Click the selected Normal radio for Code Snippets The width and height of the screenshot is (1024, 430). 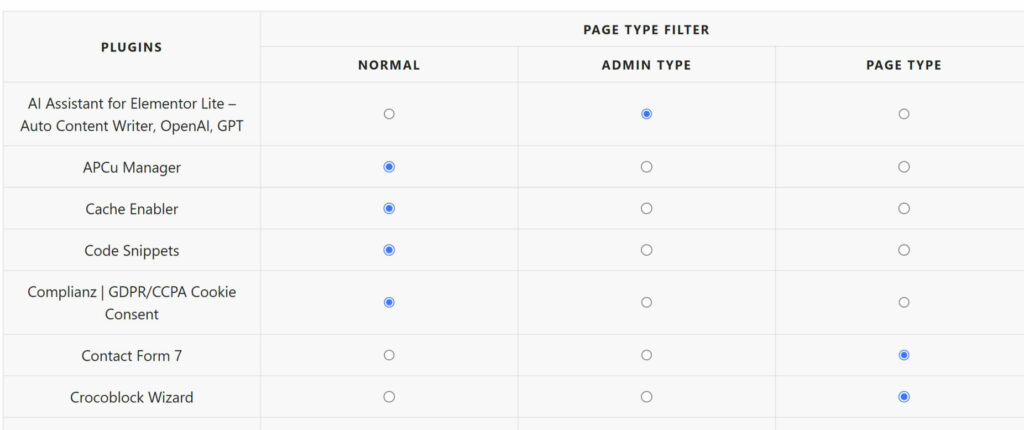tap(389, 250)
